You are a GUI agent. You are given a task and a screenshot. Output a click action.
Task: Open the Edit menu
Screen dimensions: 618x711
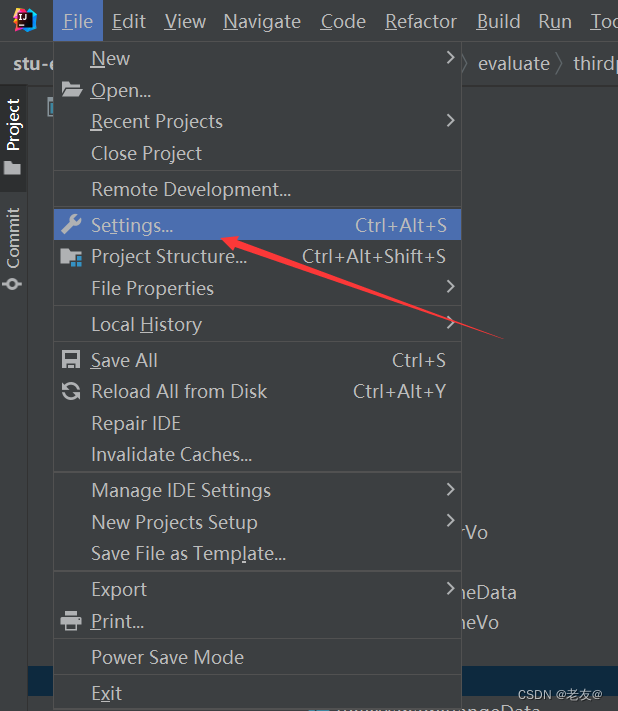129,21
